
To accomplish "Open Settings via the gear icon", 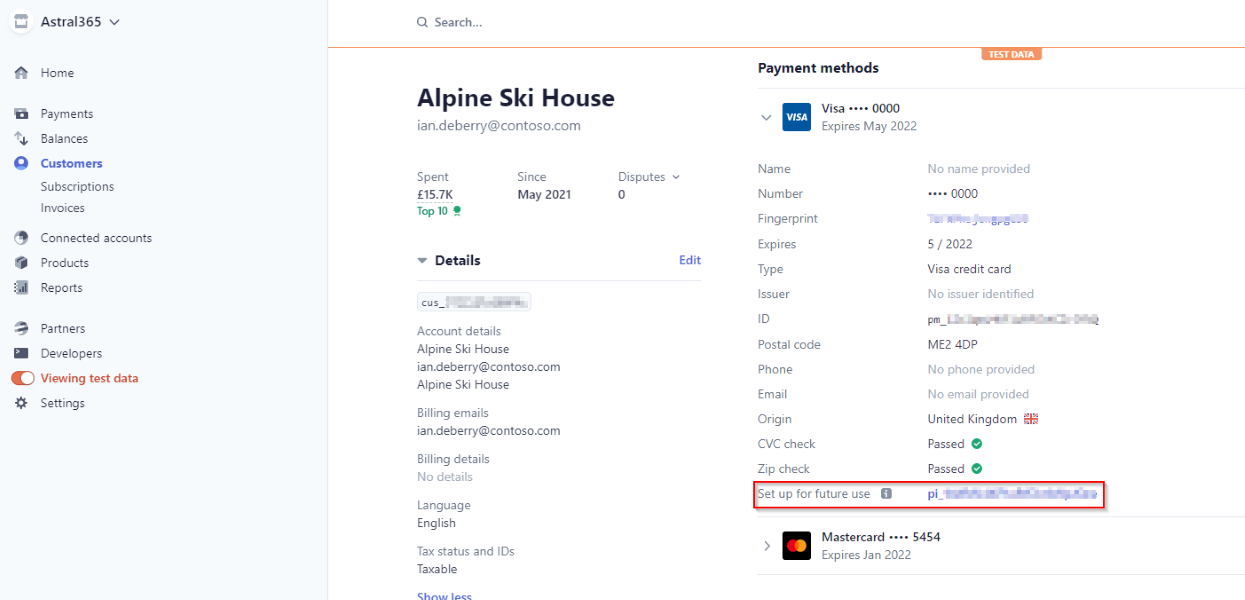I will point(21,403).
